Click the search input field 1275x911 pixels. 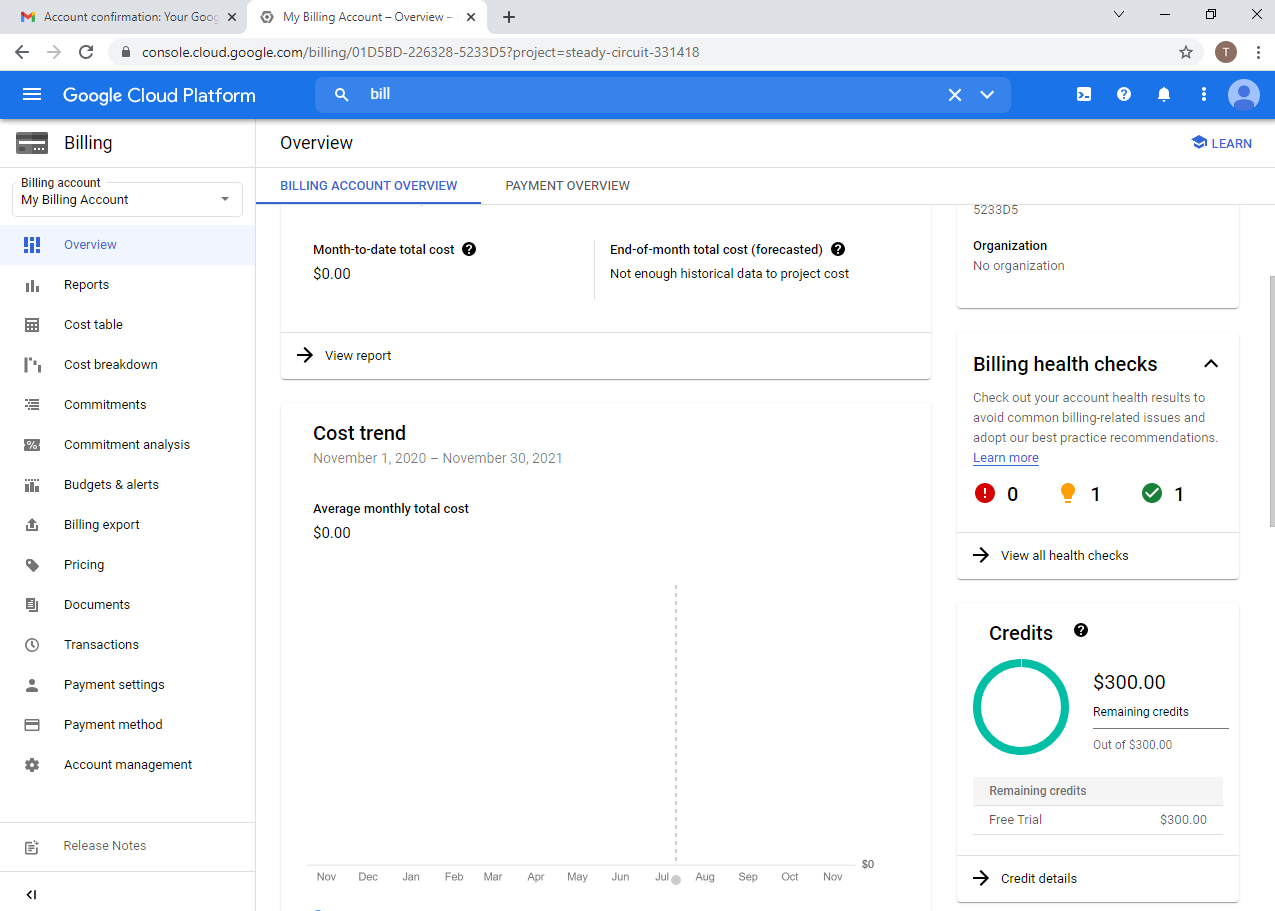tap(650, 95)
